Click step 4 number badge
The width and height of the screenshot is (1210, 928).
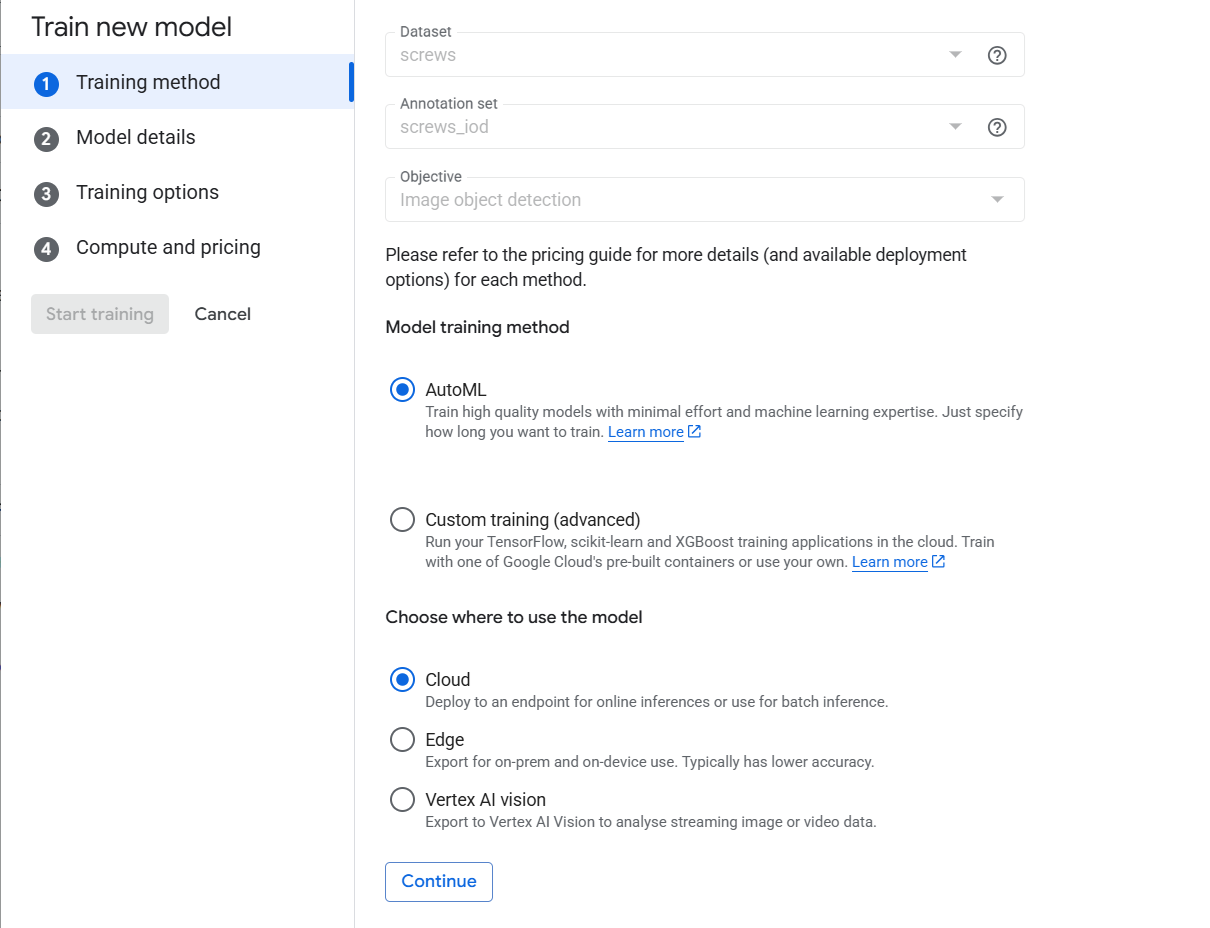46,249
